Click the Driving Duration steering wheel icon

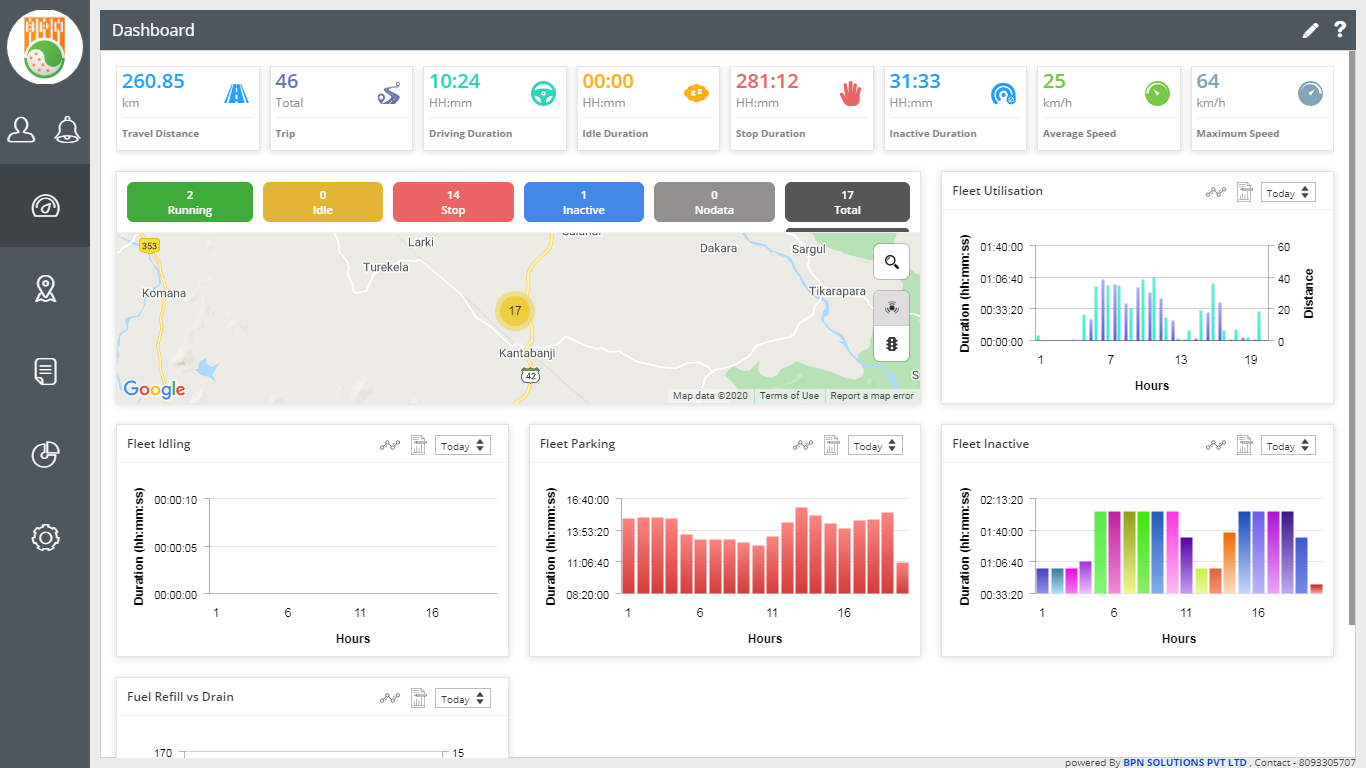[543, 94]
